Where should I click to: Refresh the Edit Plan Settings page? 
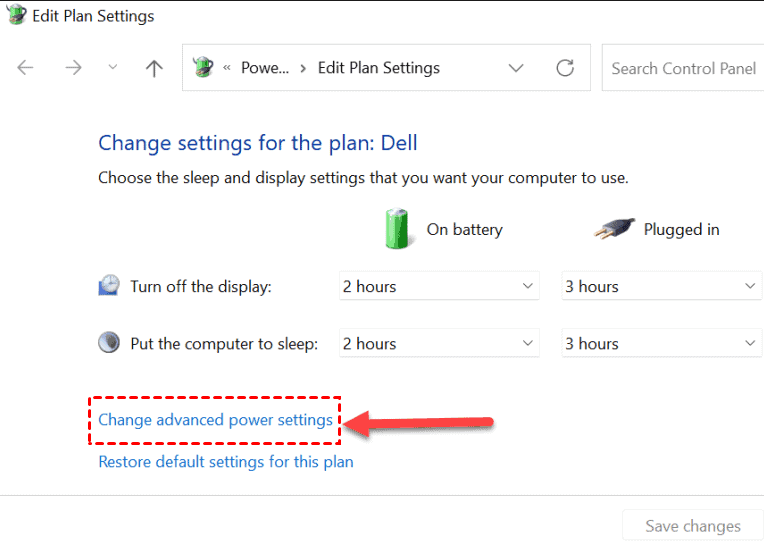click(x=565, y=68)
